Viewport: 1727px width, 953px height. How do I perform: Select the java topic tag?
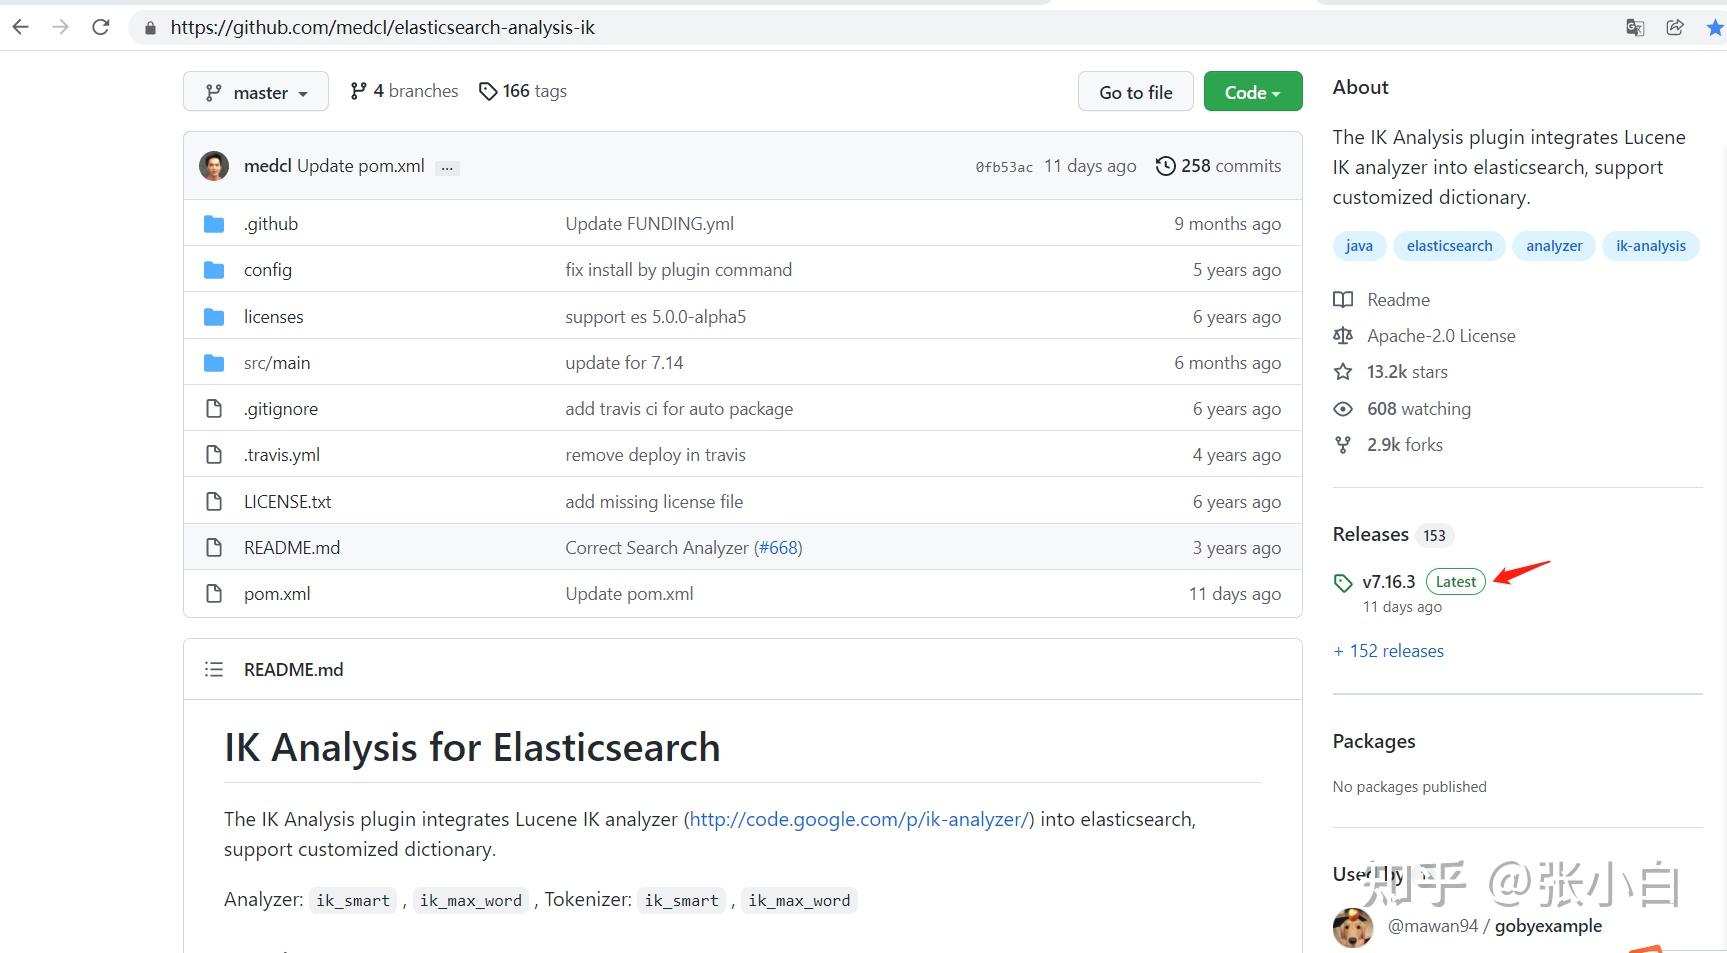coord(1358,245)
